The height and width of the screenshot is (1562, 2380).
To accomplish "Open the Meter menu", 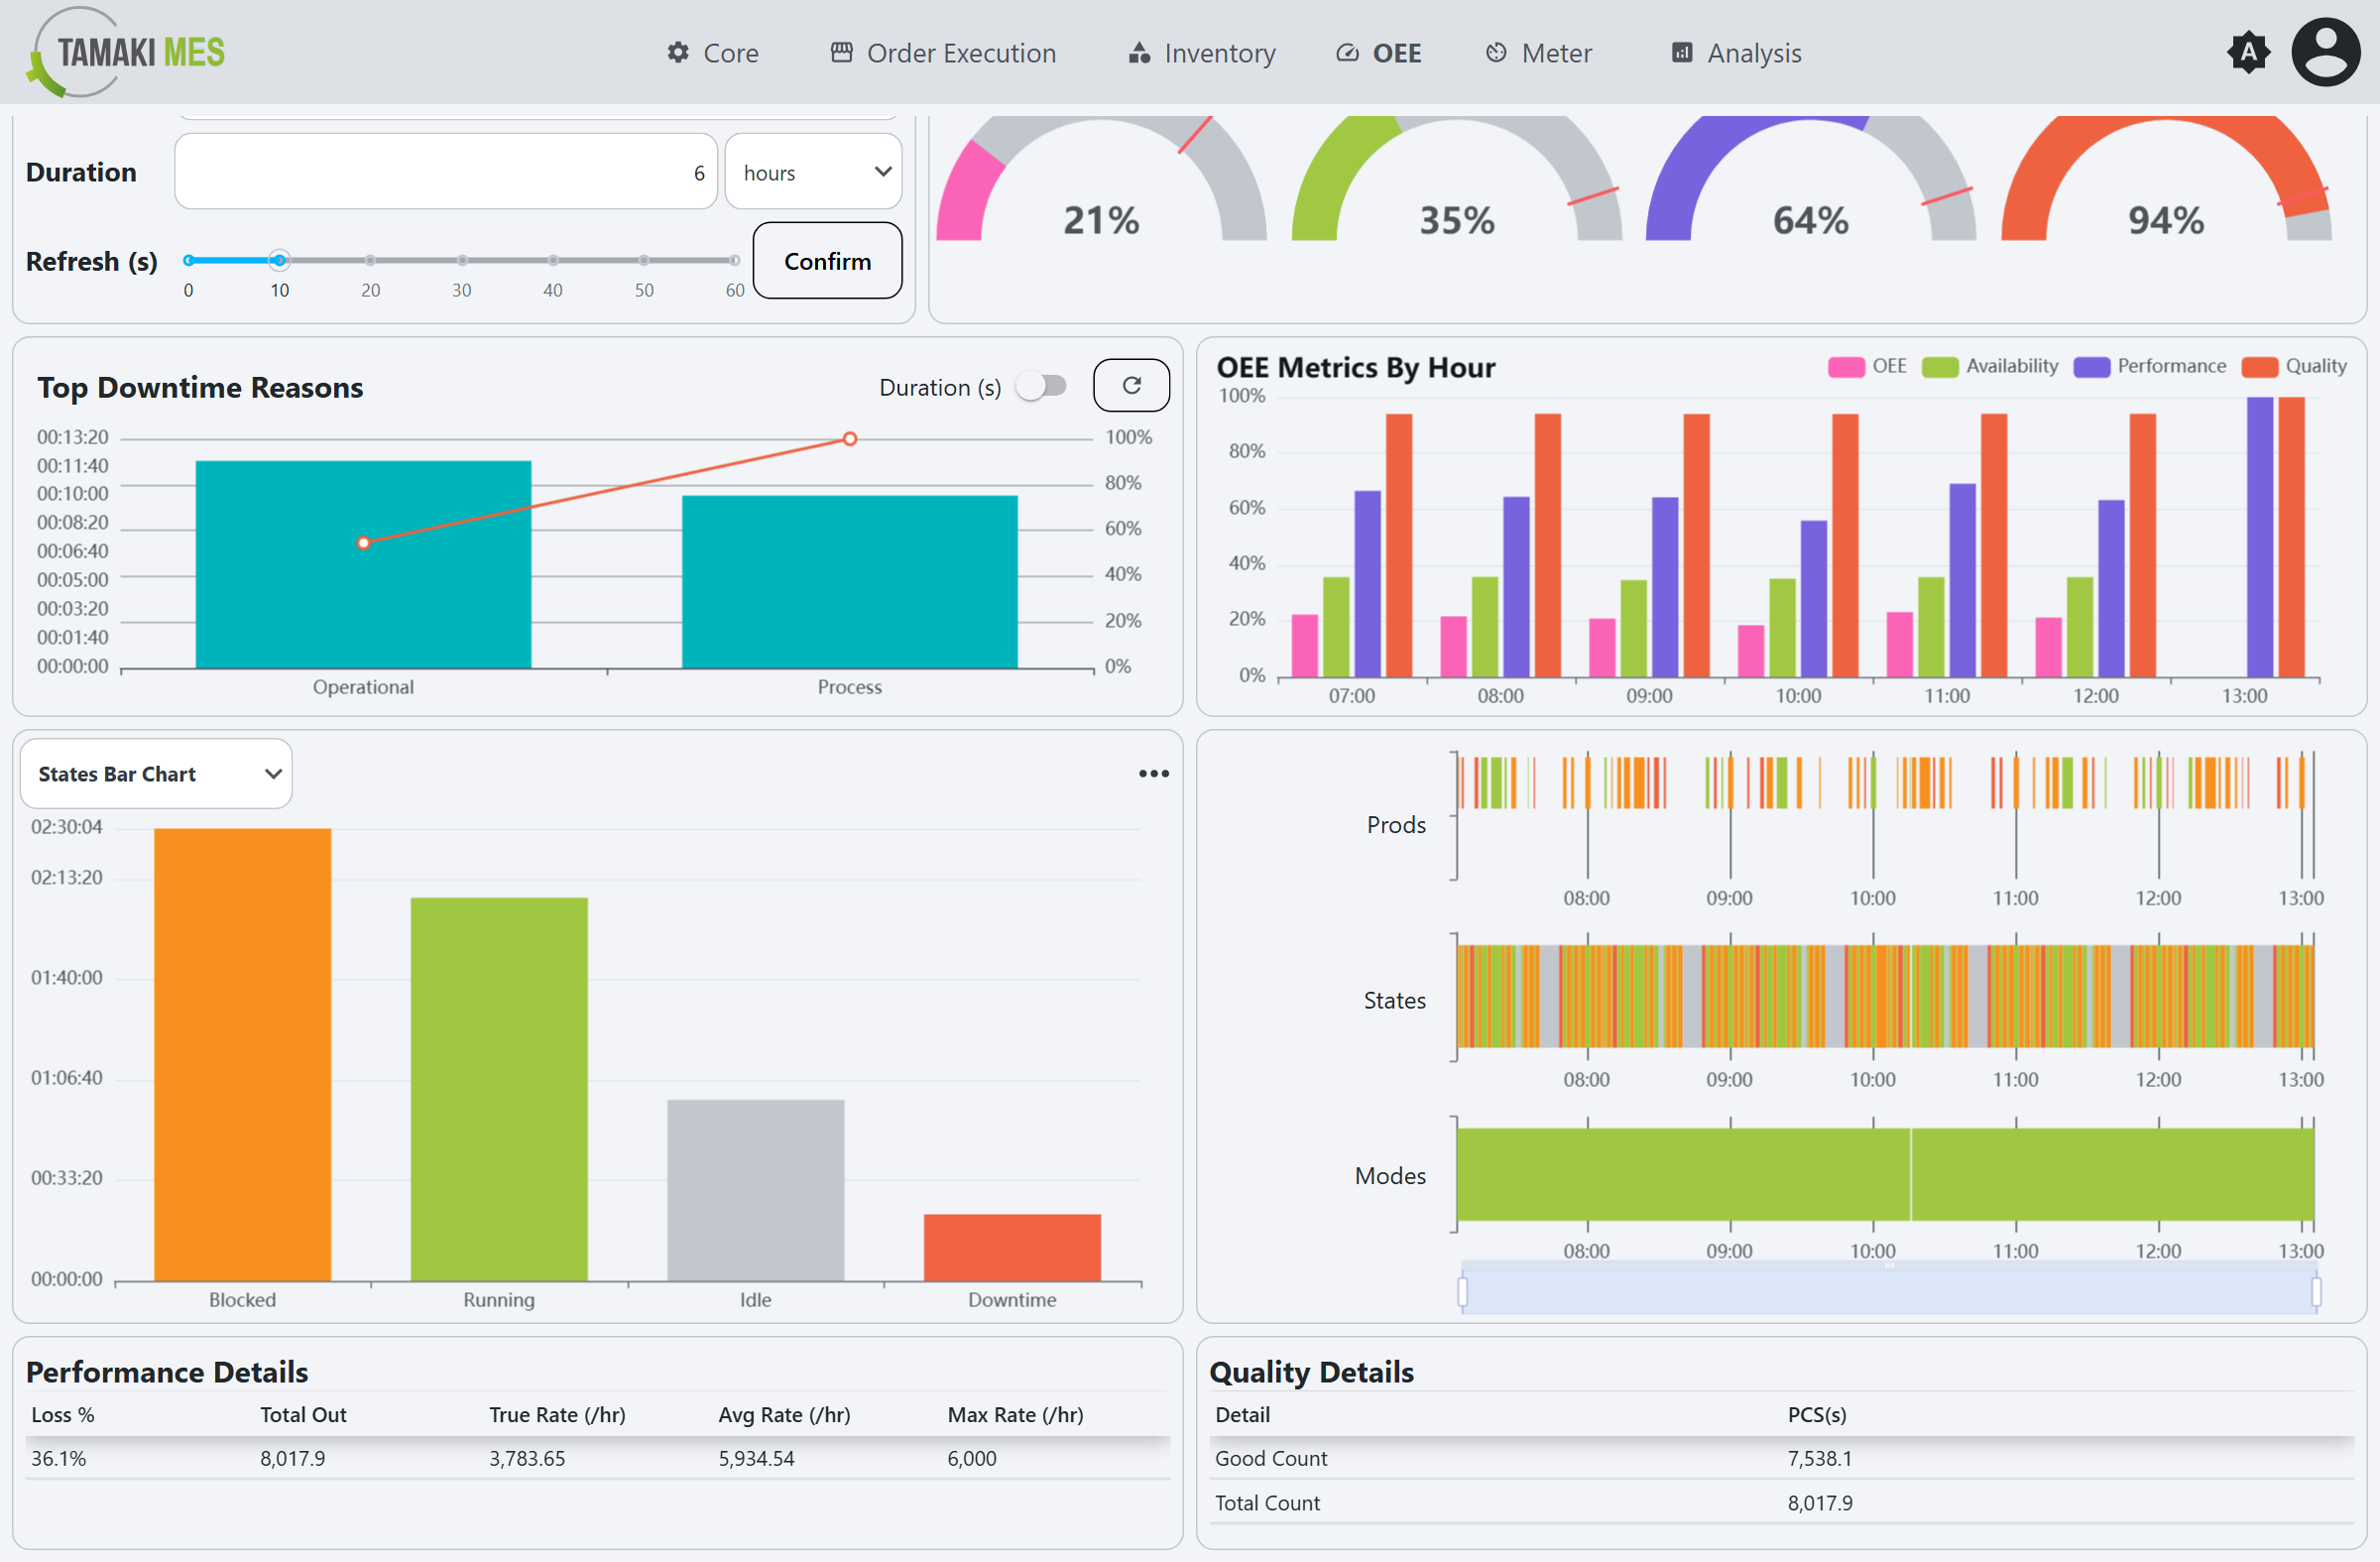I will pos(1538,53).
